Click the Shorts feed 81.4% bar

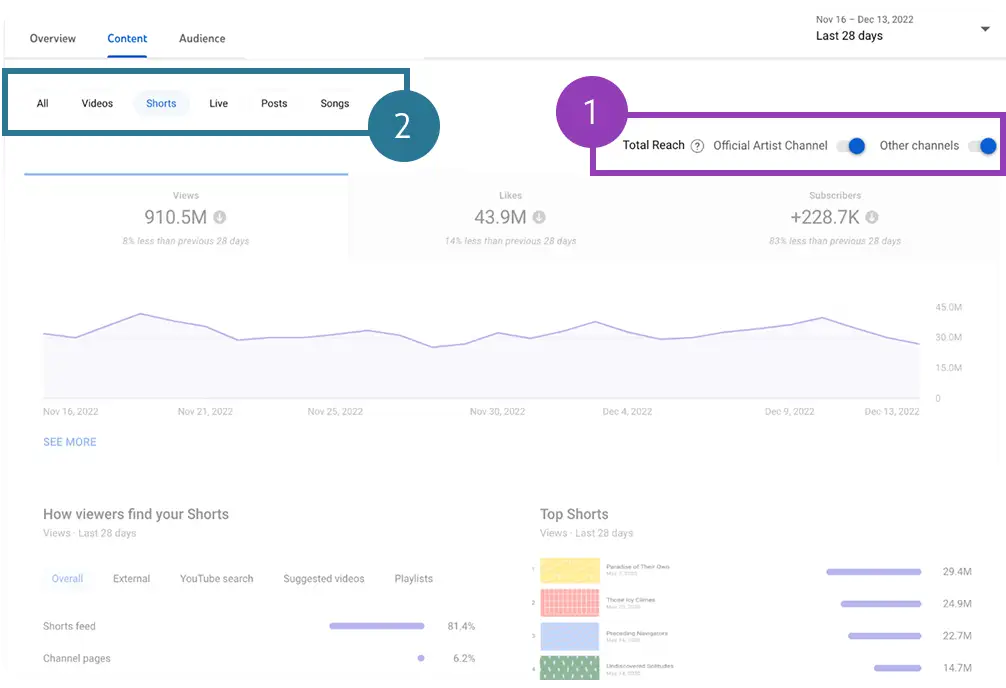377,626
